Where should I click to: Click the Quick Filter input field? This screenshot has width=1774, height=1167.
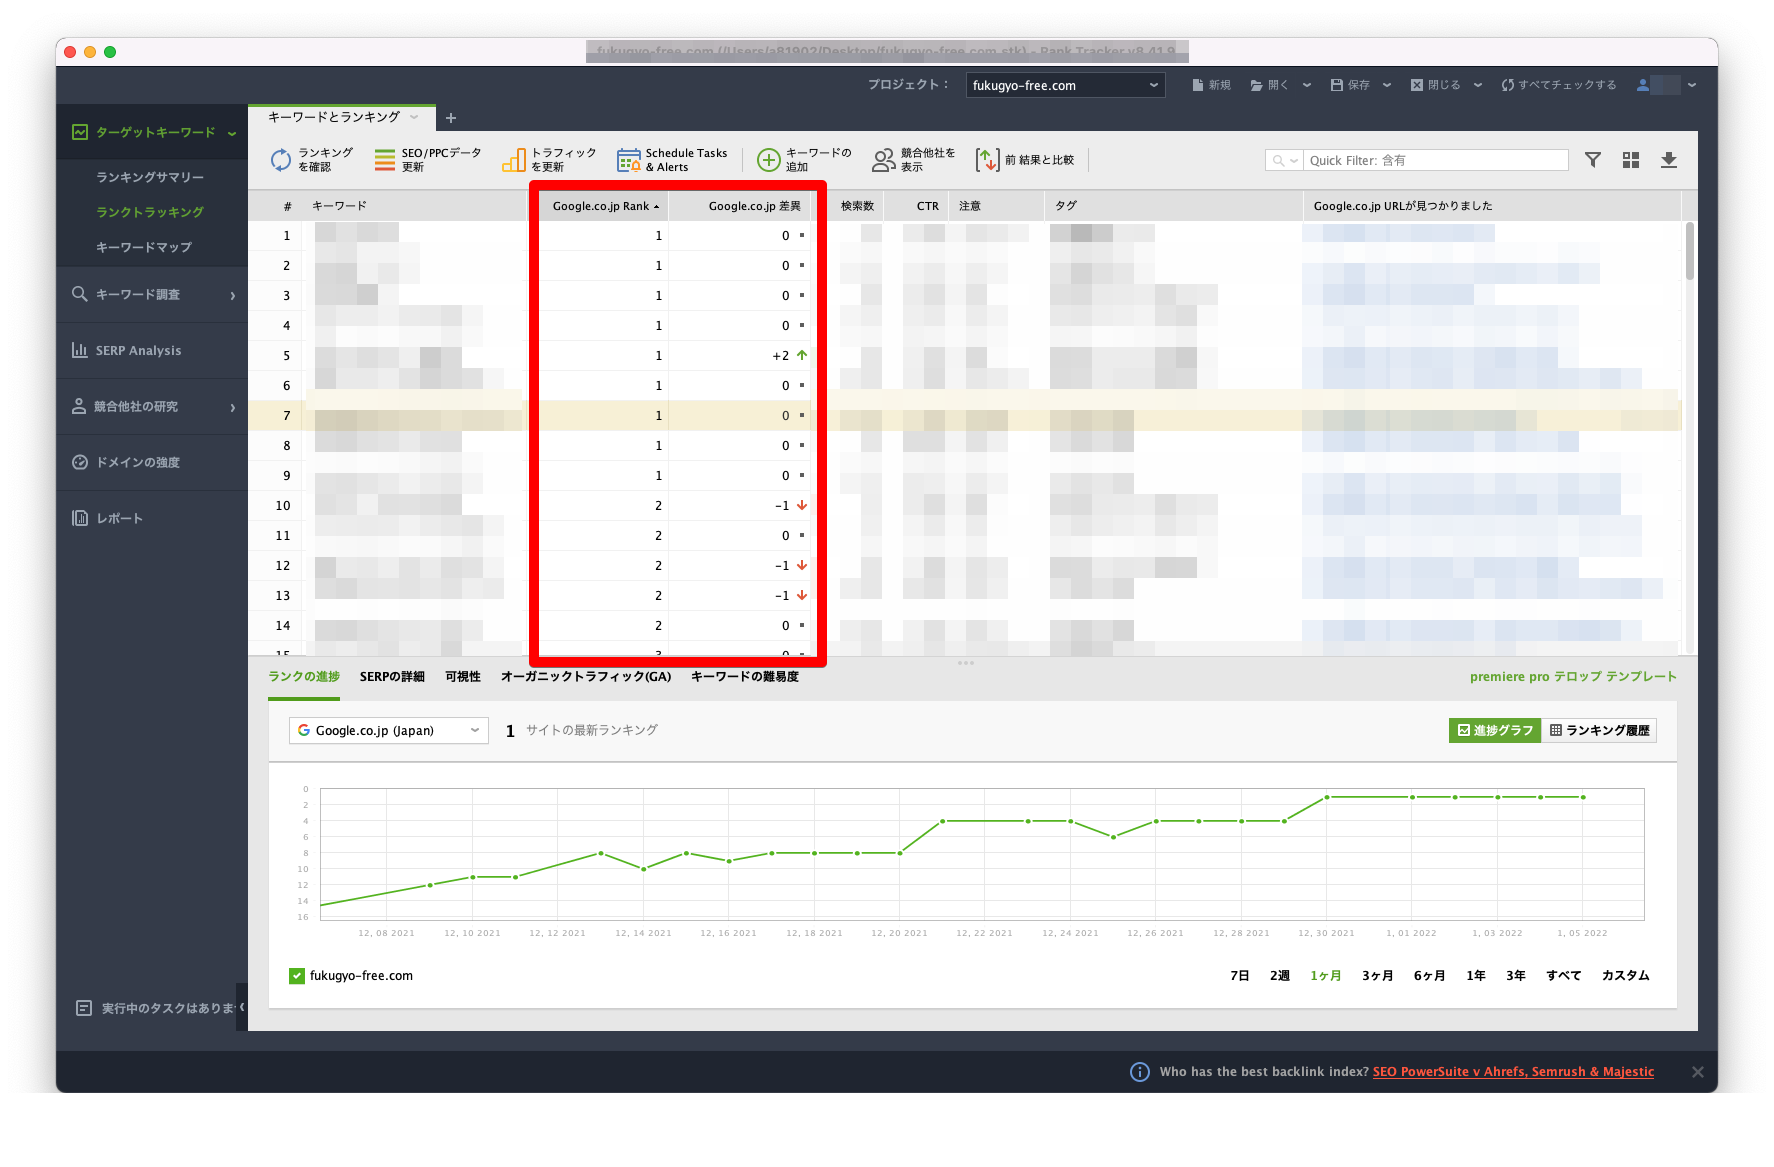1435,160
